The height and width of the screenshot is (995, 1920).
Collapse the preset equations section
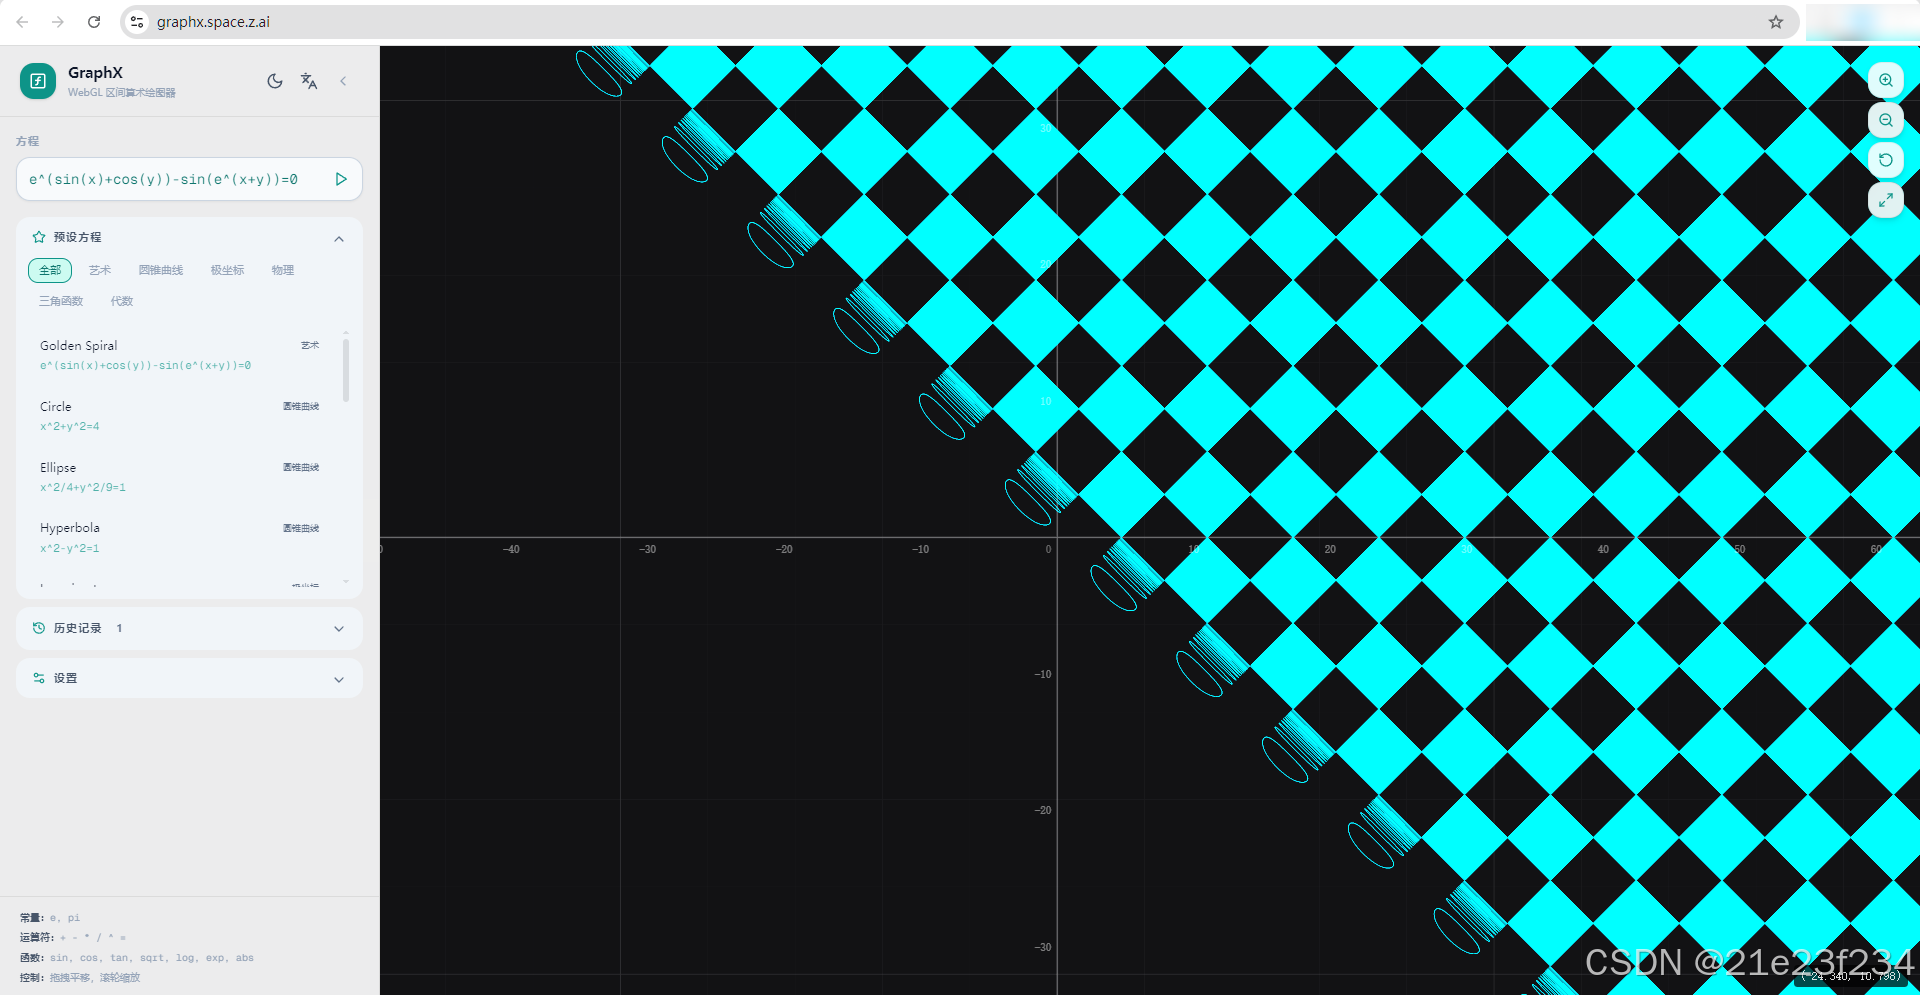coord(339,238)
